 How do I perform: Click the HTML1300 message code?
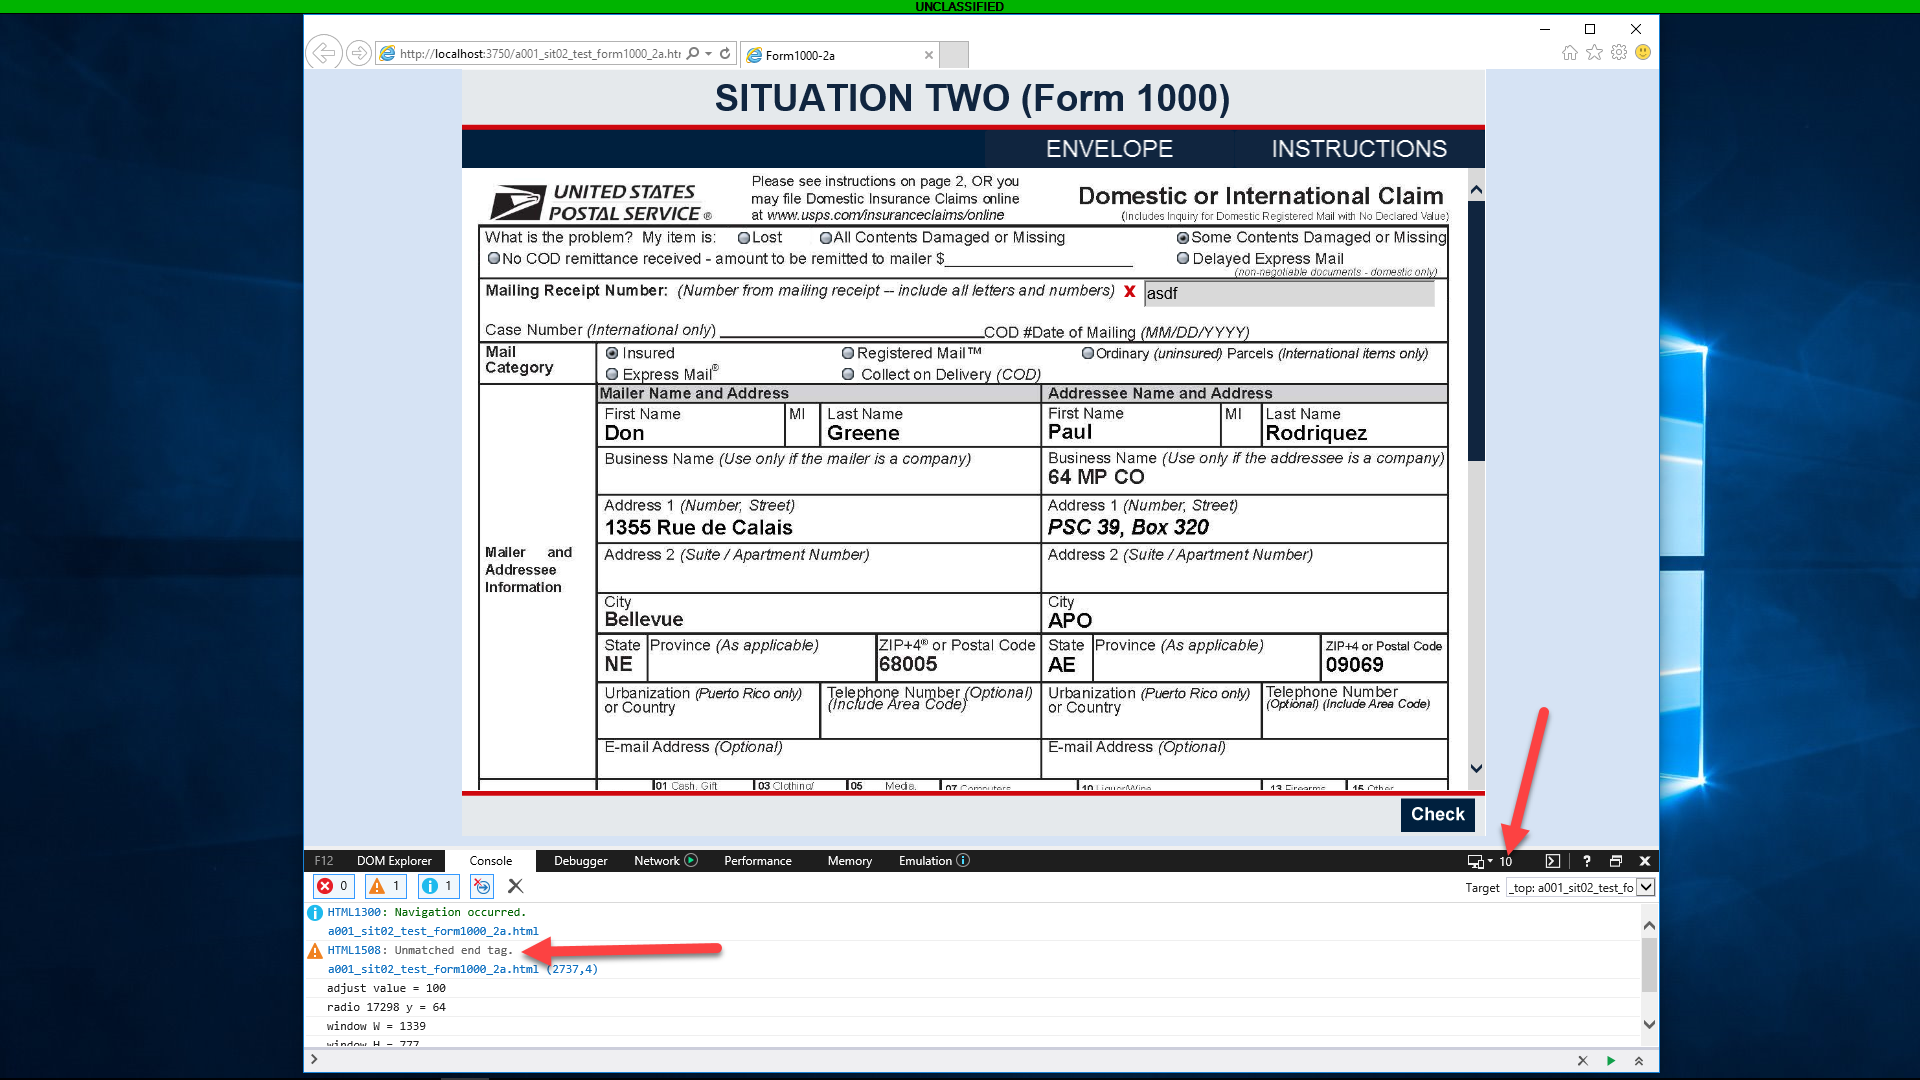coord(353,913)
